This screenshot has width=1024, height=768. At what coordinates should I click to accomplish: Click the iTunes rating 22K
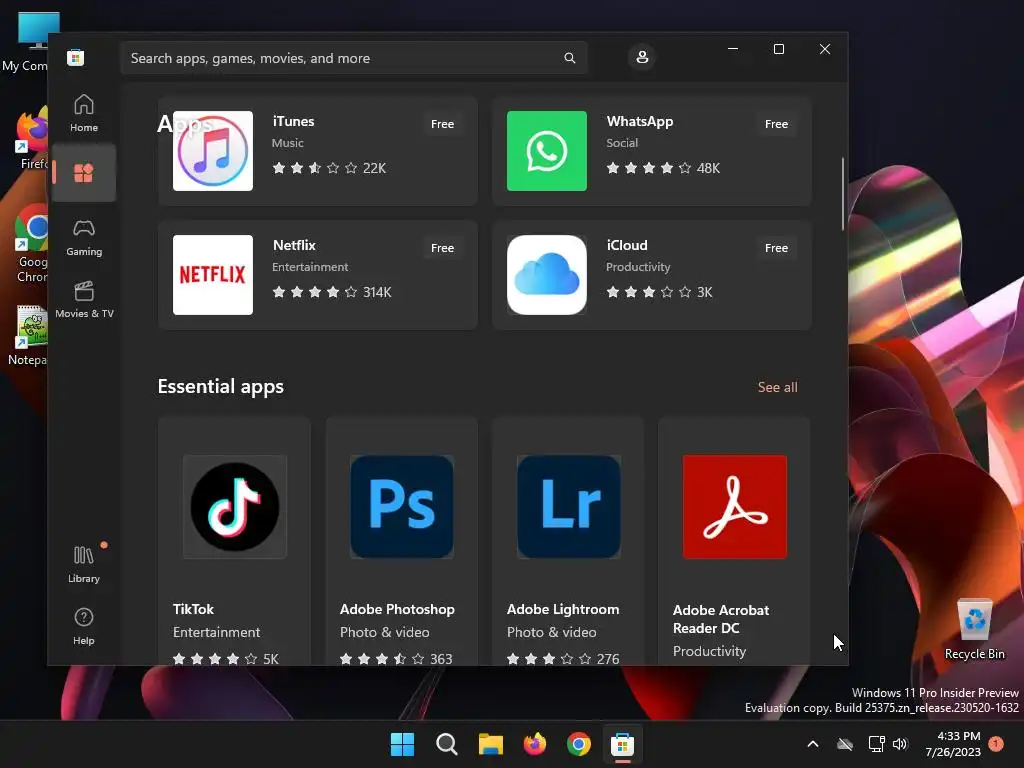tap(329, 168)
